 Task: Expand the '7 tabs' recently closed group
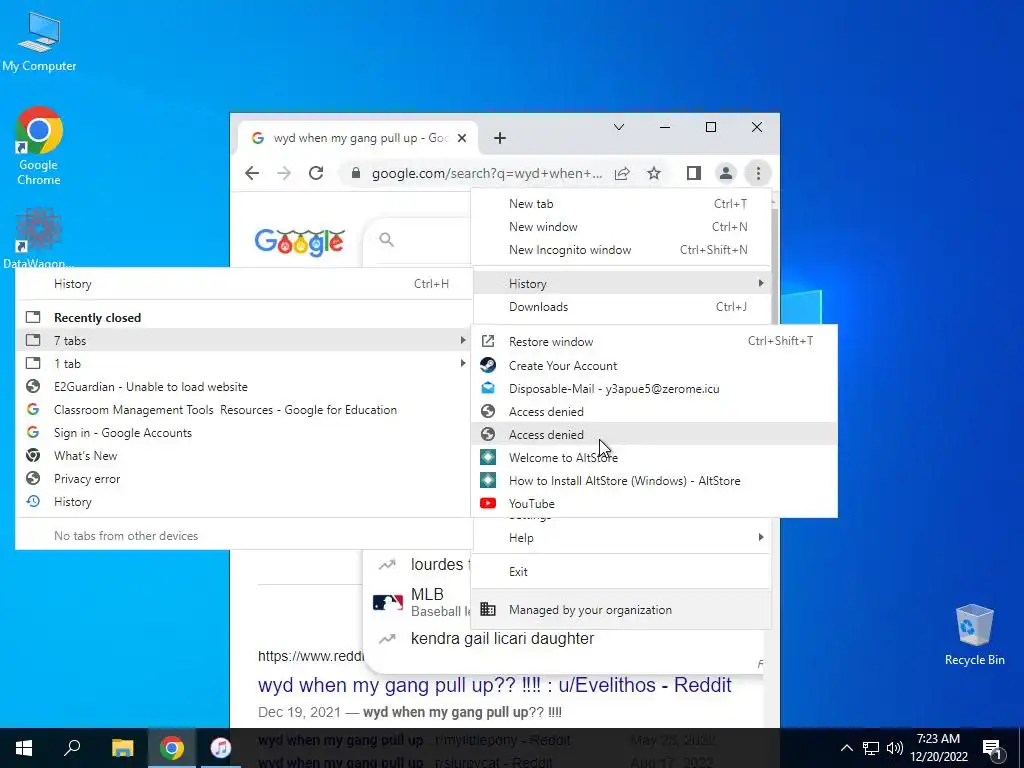(x=243, y=340)
